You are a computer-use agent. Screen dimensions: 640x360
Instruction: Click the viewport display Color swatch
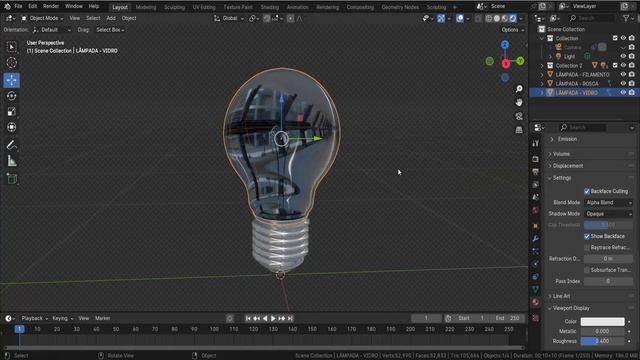[x=602, y=322]
